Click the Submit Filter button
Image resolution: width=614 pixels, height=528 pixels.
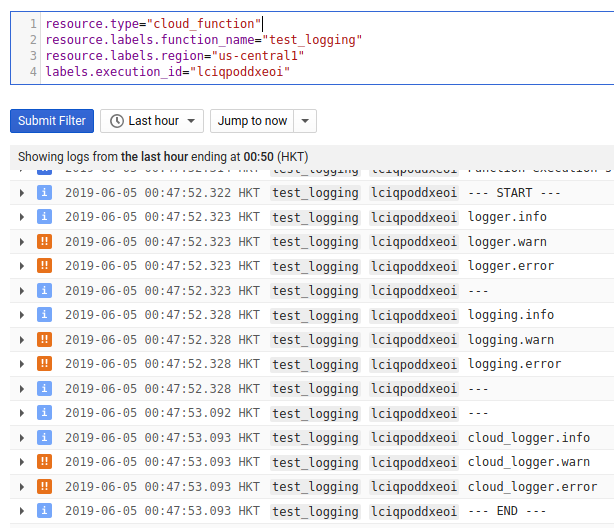[x=52, y=121]
